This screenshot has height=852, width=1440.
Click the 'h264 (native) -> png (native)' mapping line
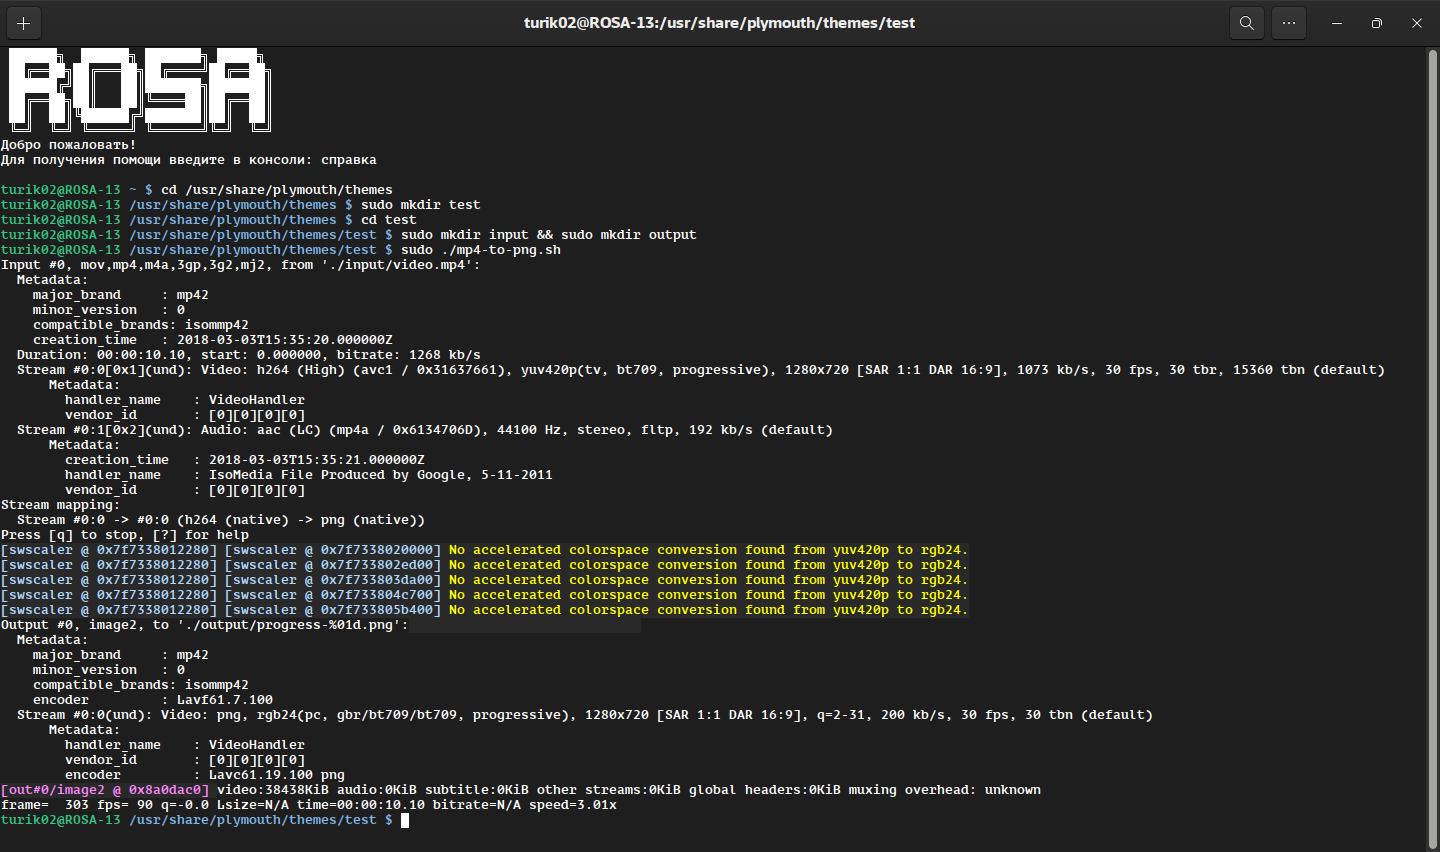tap(221, 520)
